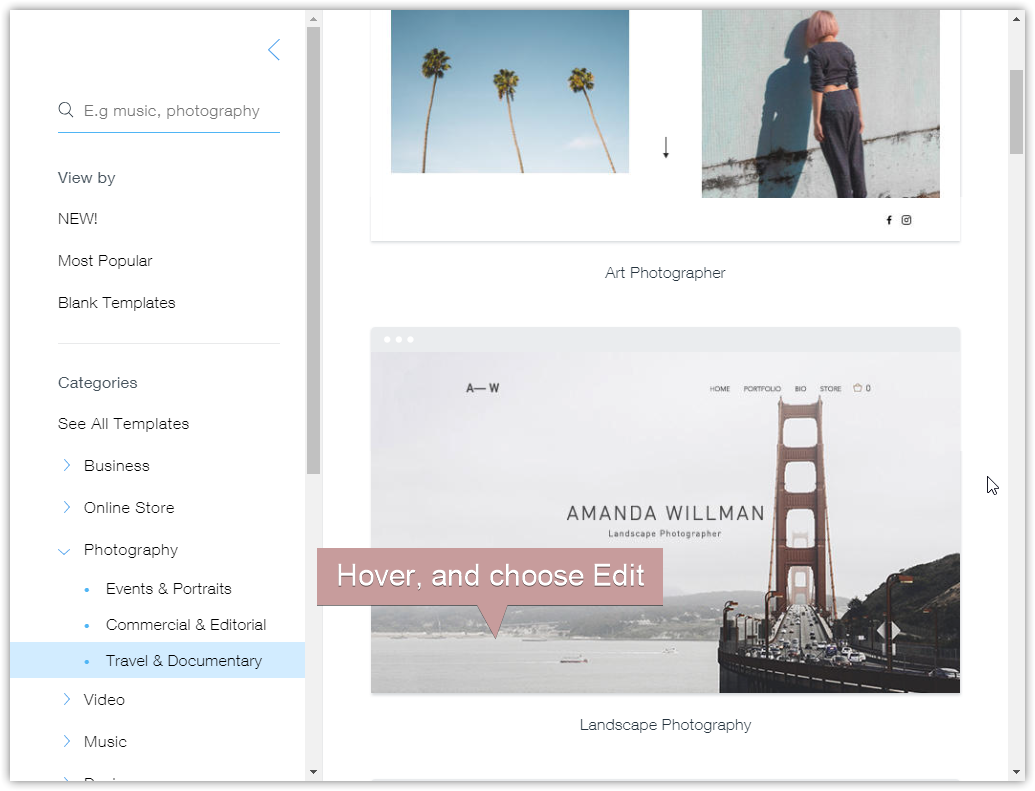
Task: Click the Art Photographer template thumbnail
Action: (665, 125)
